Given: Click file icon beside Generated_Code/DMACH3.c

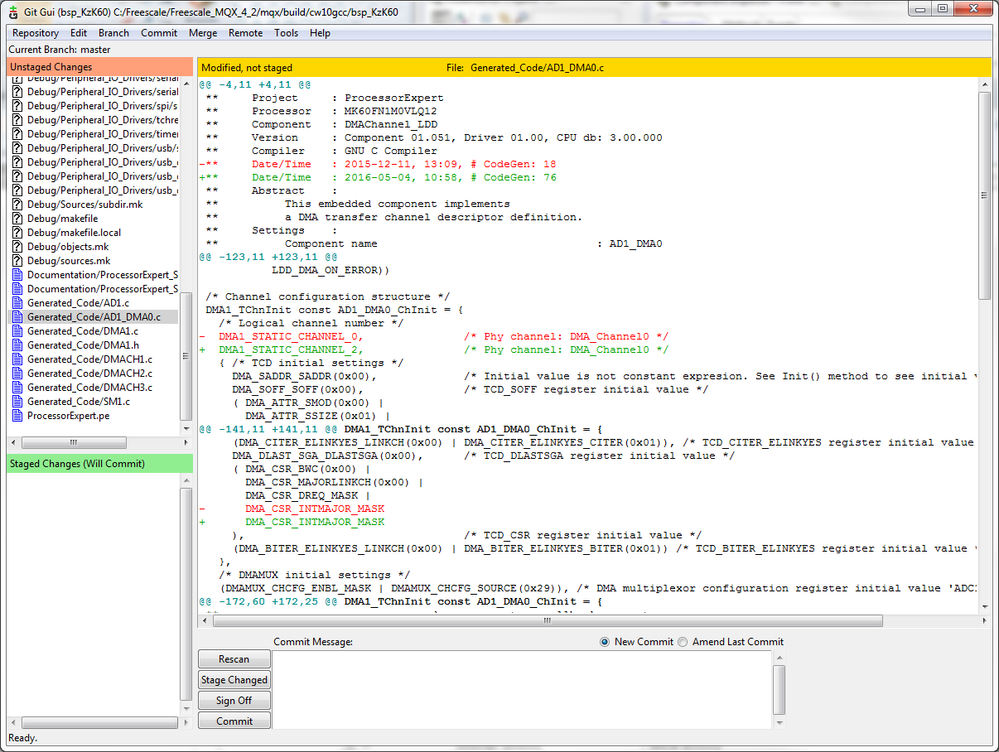Looking at the screenshot, I should (x=18, y=387).
